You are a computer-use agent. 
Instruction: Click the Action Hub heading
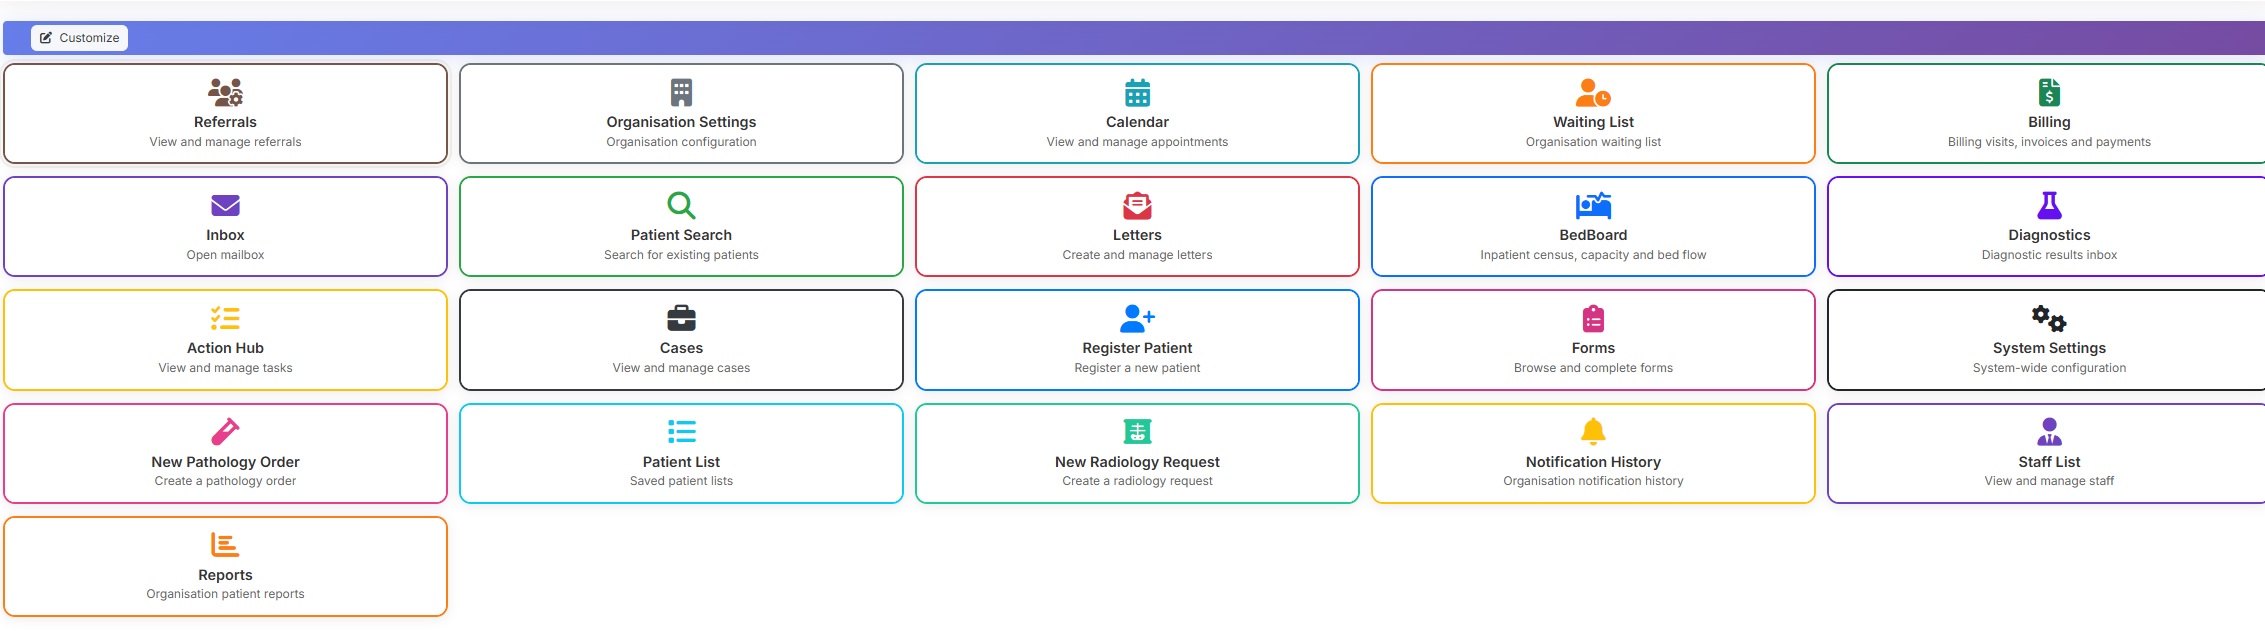tap(225, 348)
